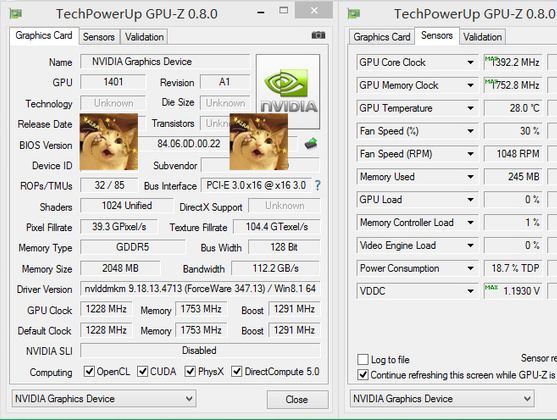Click the NVIDIA logo image

click(x=288, y=91)
